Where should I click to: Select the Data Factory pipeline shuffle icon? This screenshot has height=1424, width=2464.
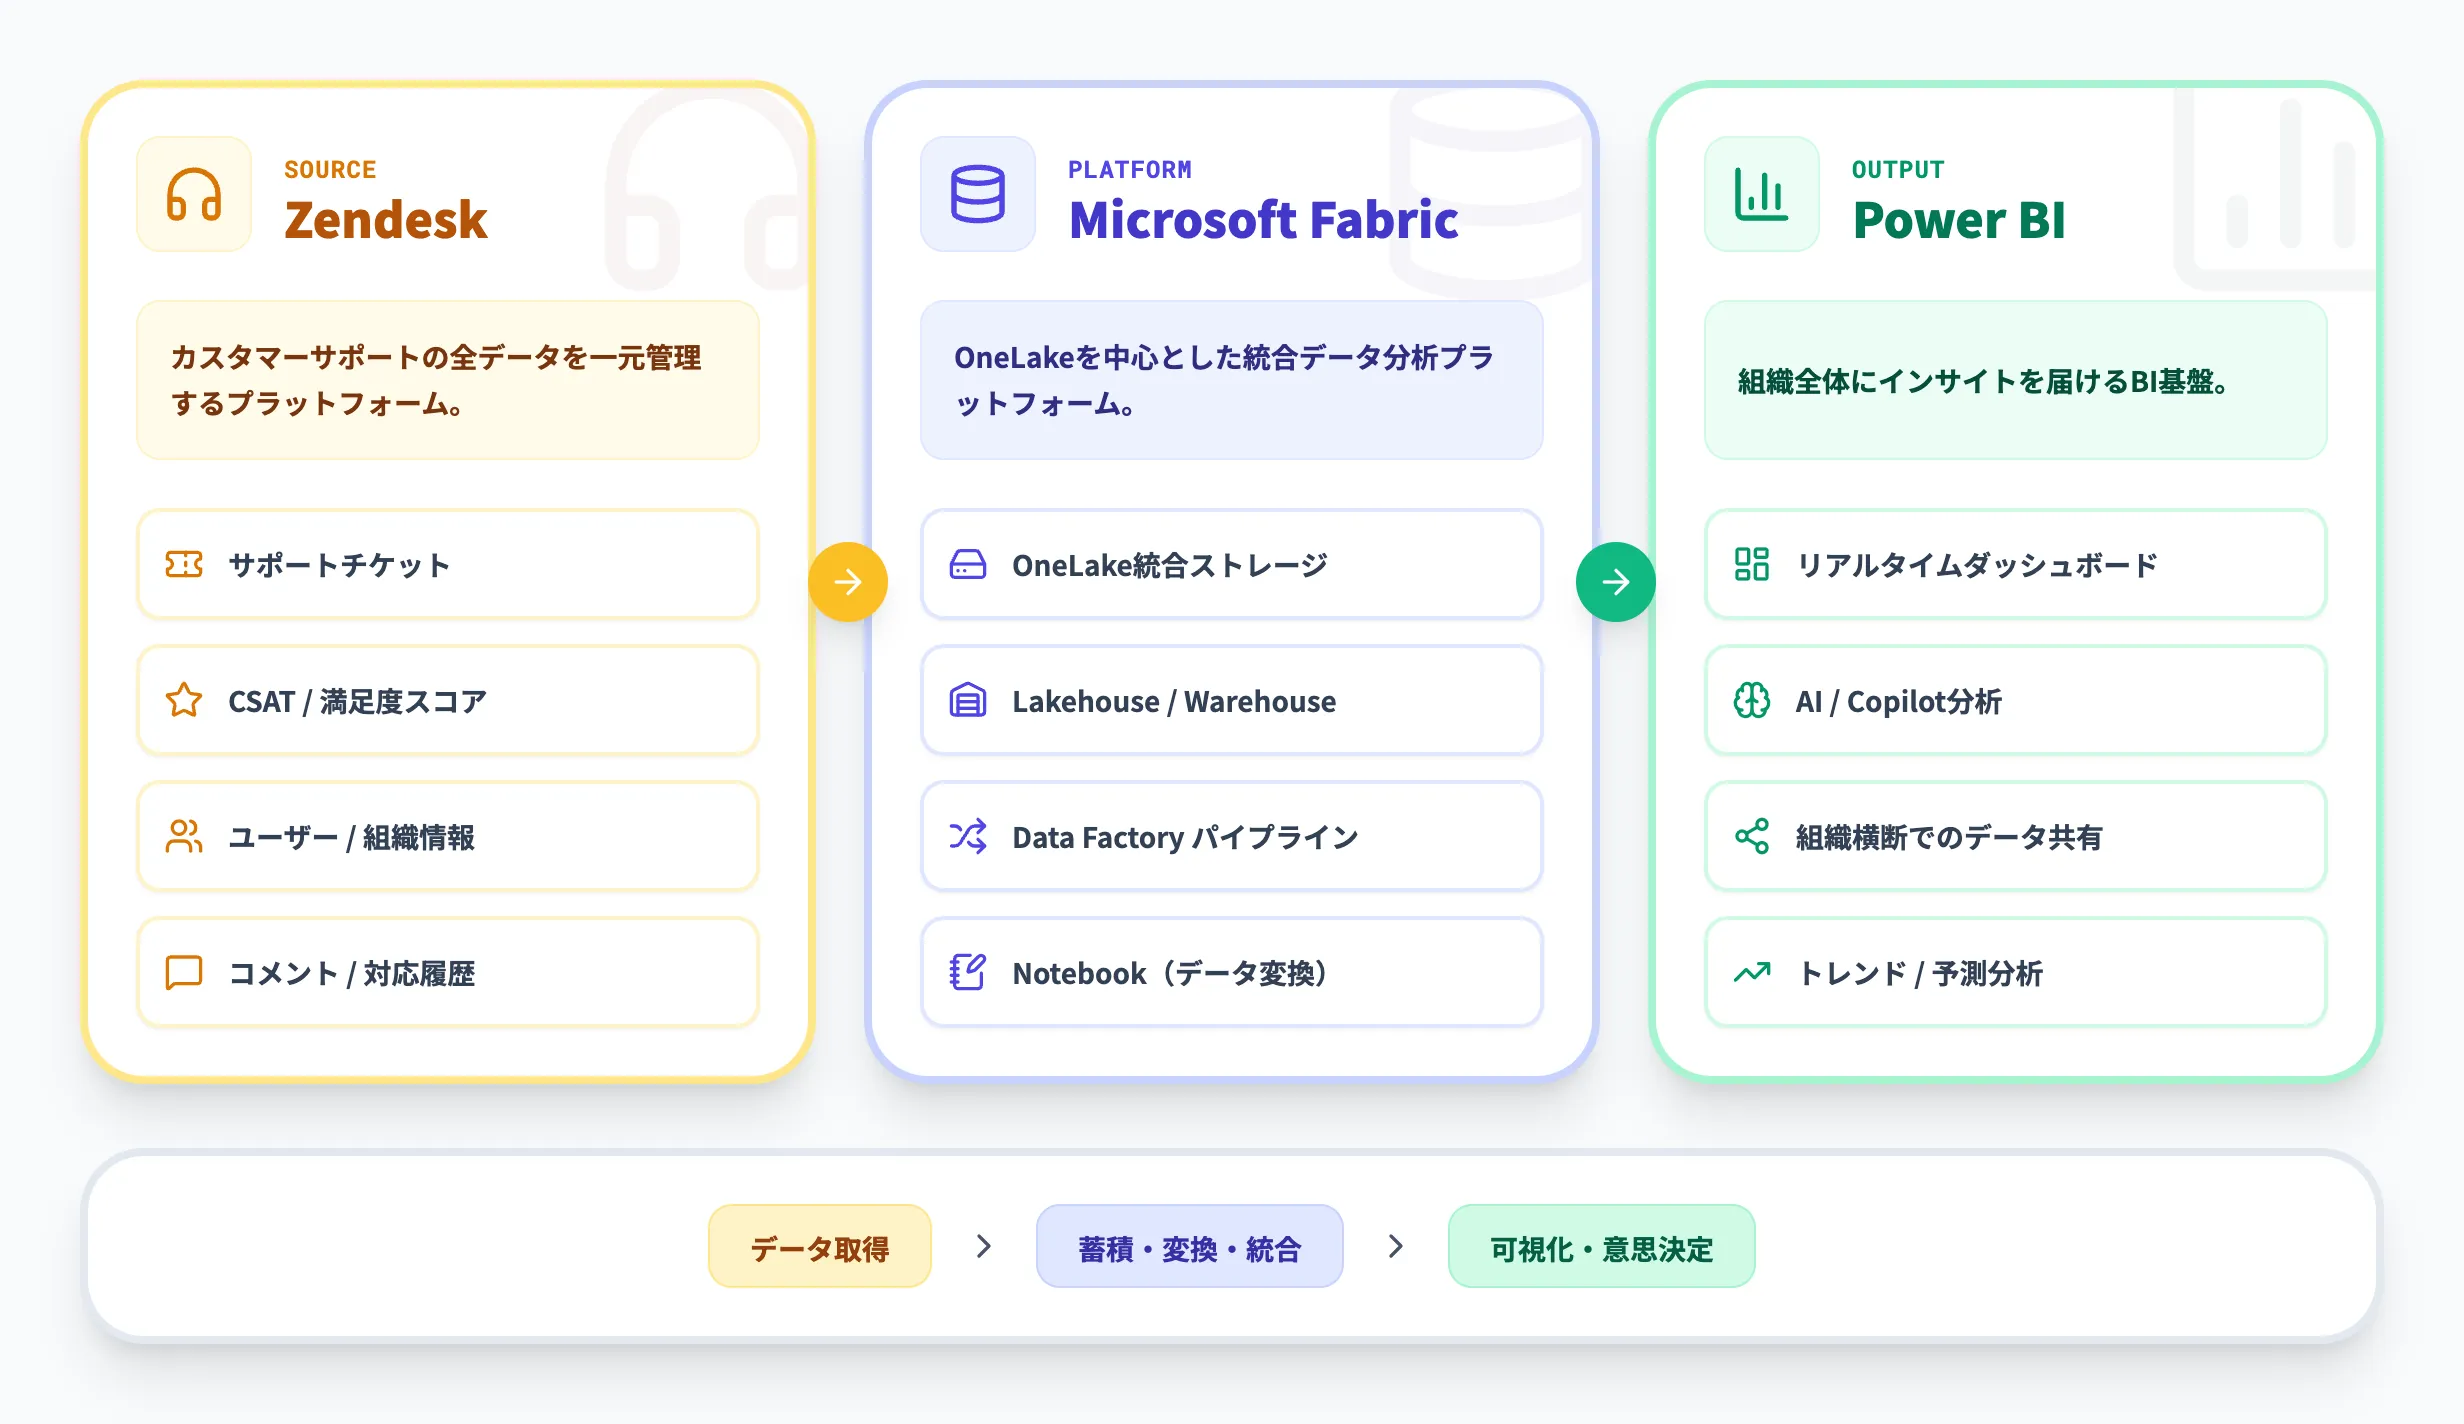point(968,837)
